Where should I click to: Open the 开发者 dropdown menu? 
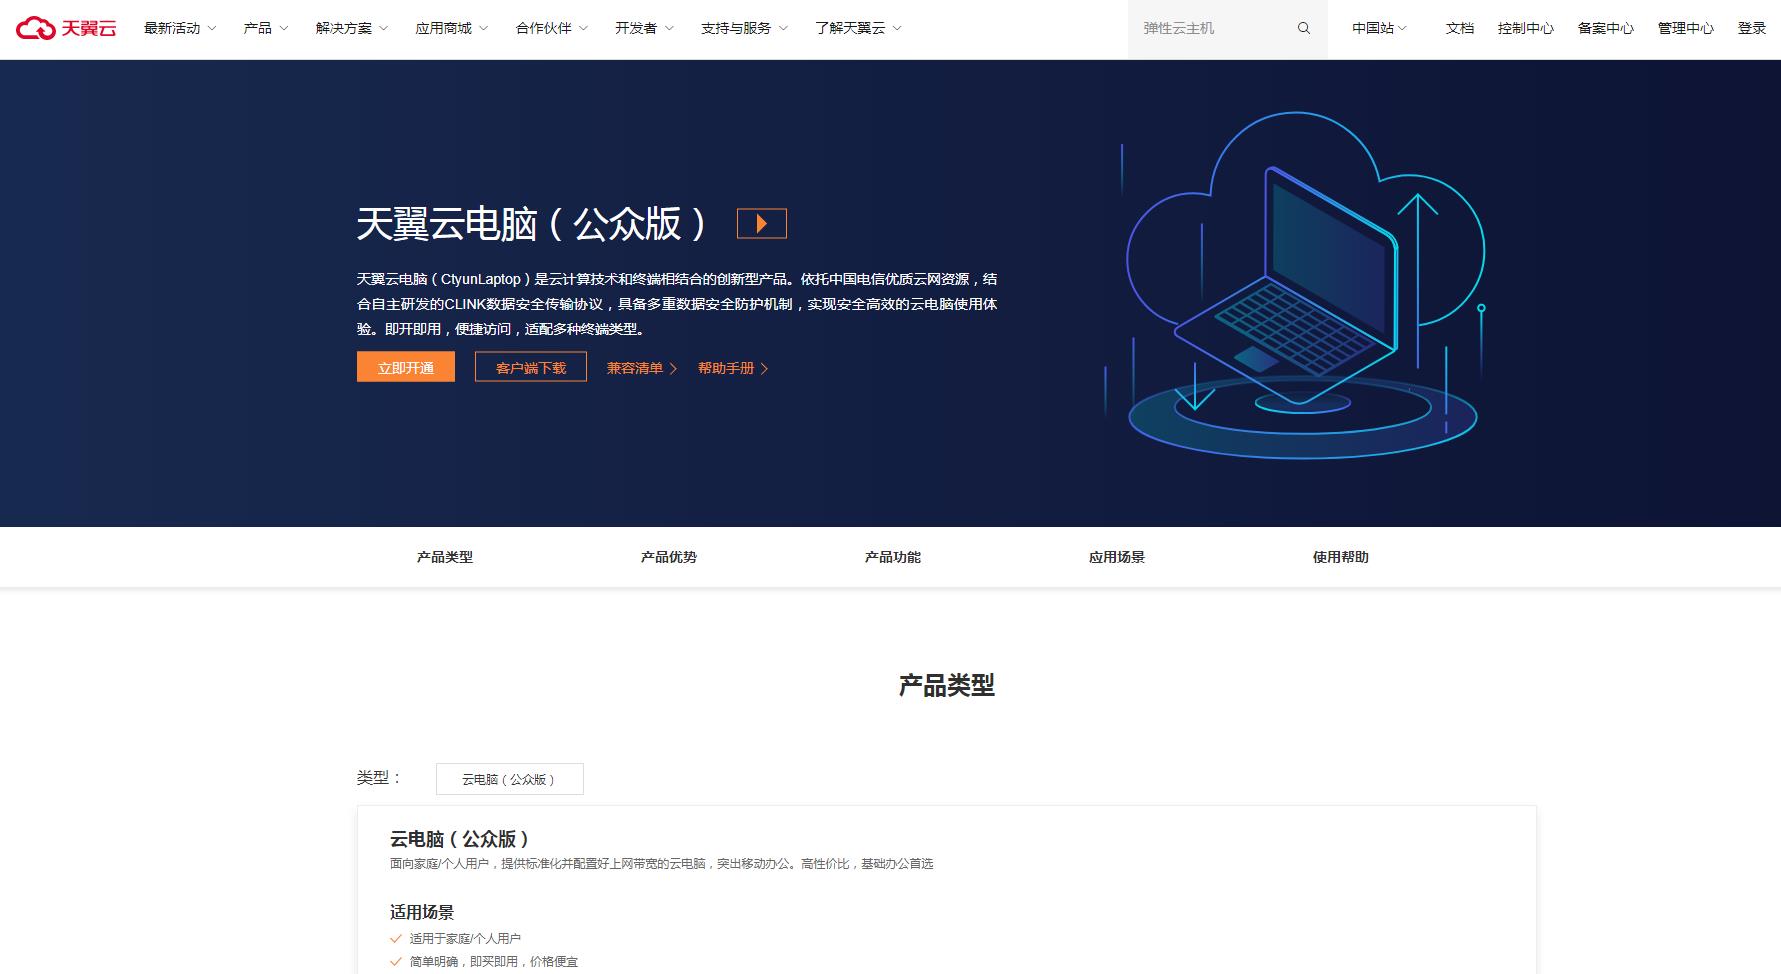(645, 28)
